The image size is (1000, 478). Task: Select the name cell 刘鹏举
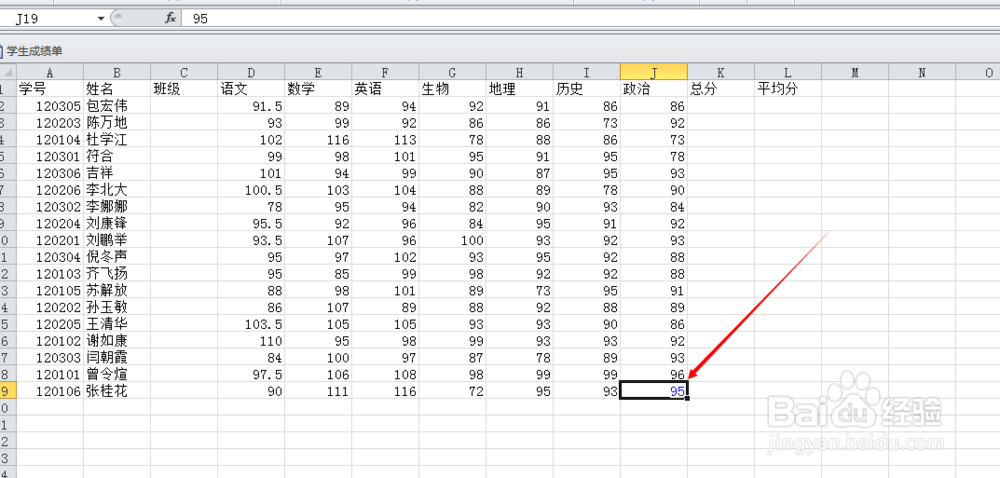tap(117, 240)
